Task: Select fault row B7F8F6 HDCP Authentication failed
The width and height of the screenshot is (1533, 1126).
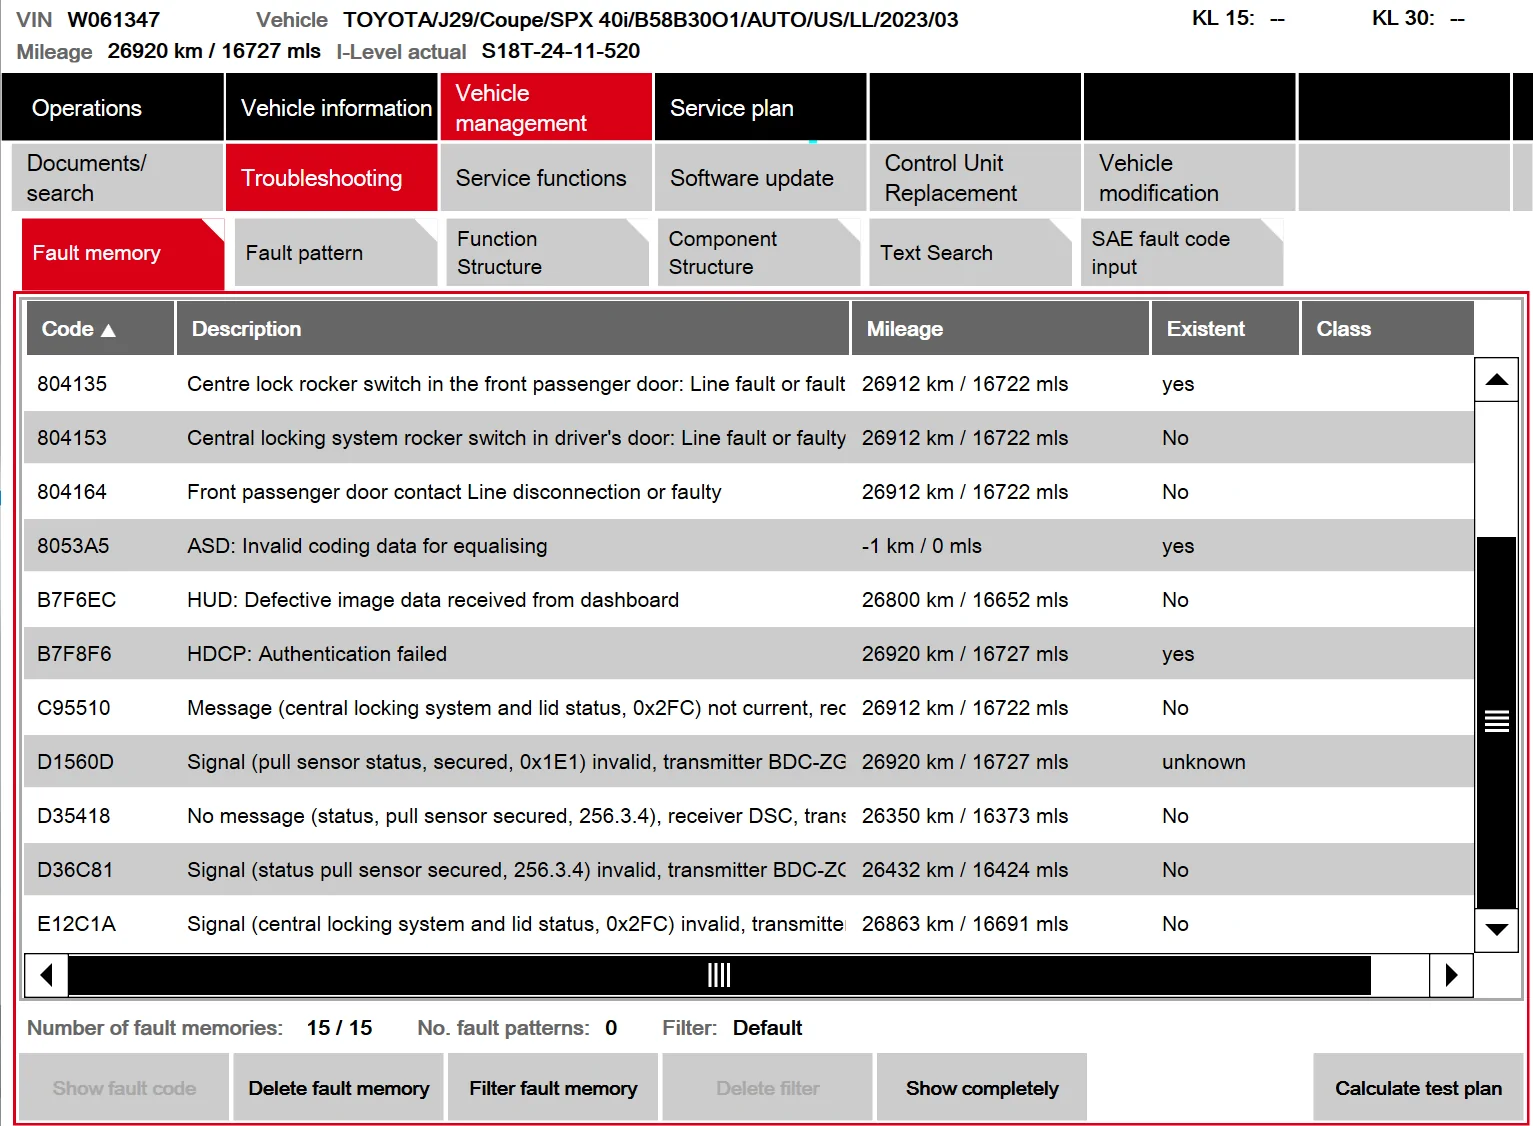Action: (749, 654)
